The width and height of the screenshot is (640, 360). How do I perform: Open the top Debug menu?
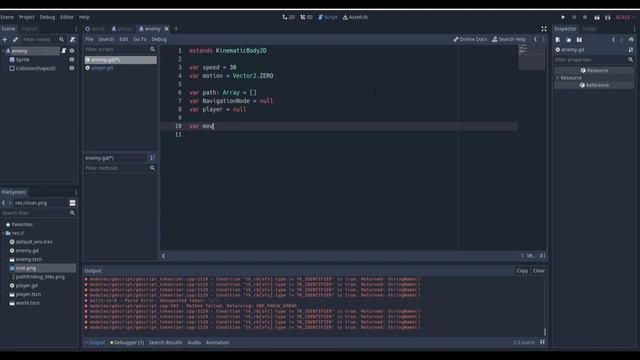coord(47,17)
